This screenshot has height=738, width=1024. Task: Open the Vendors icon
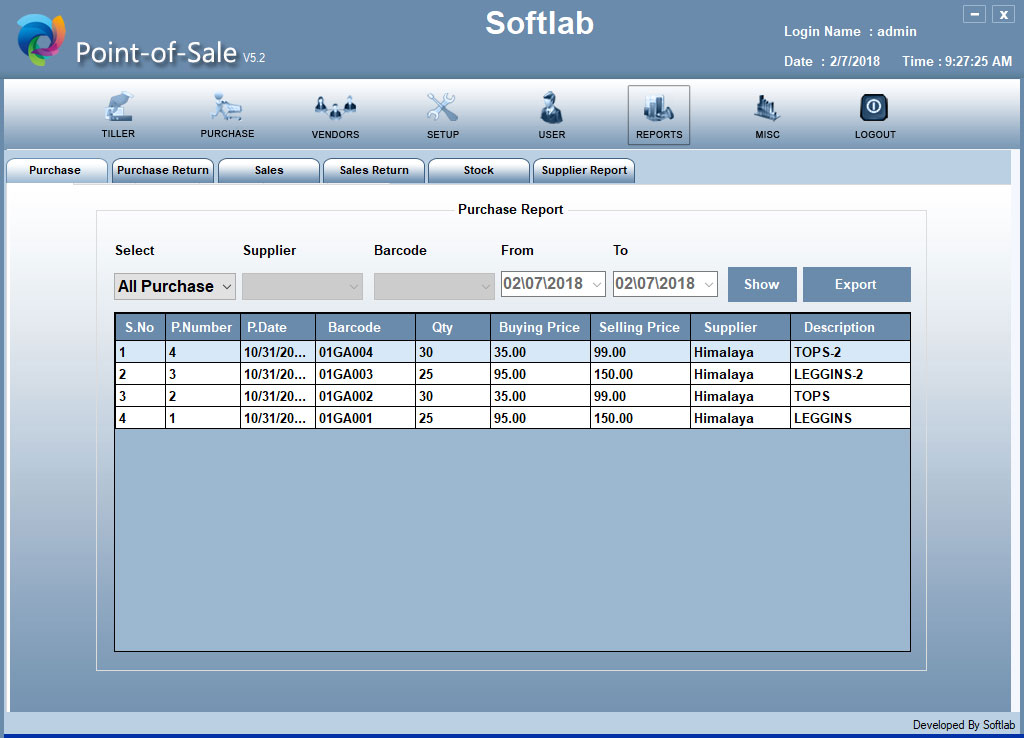(335, 108)
